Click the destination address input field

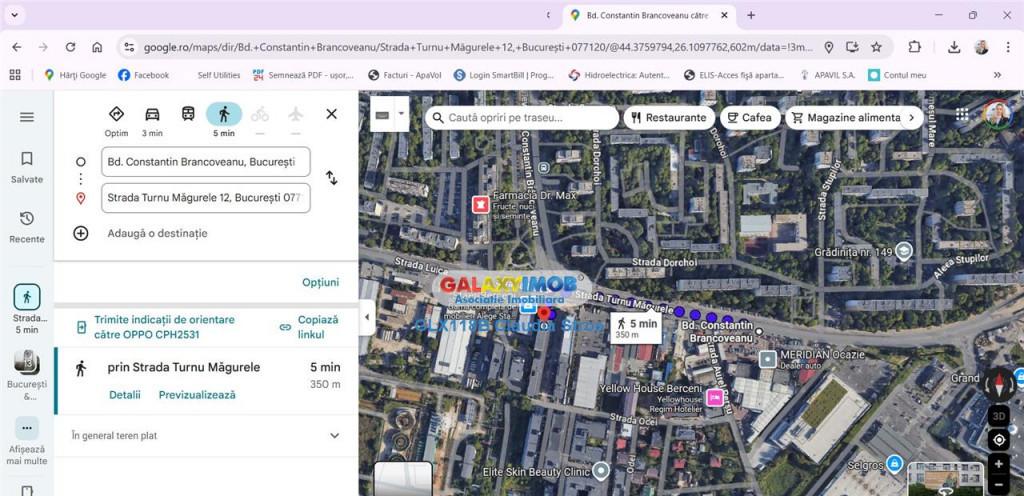click(205, 198)
